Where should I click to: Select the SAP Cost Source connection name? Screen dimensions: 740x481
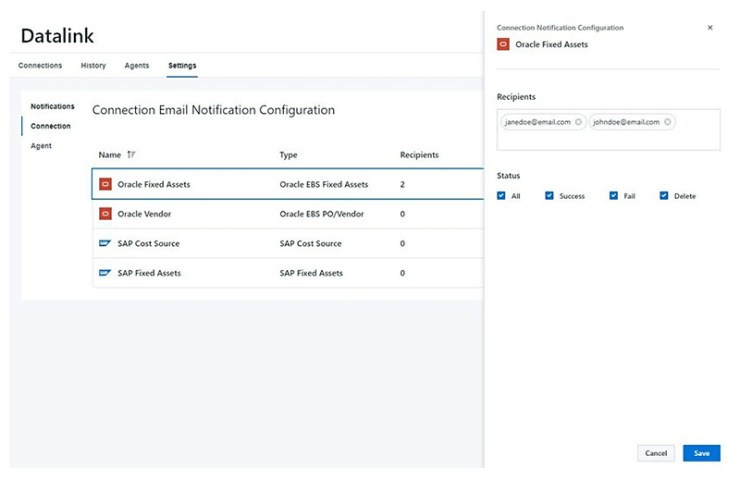coord(149,244)
